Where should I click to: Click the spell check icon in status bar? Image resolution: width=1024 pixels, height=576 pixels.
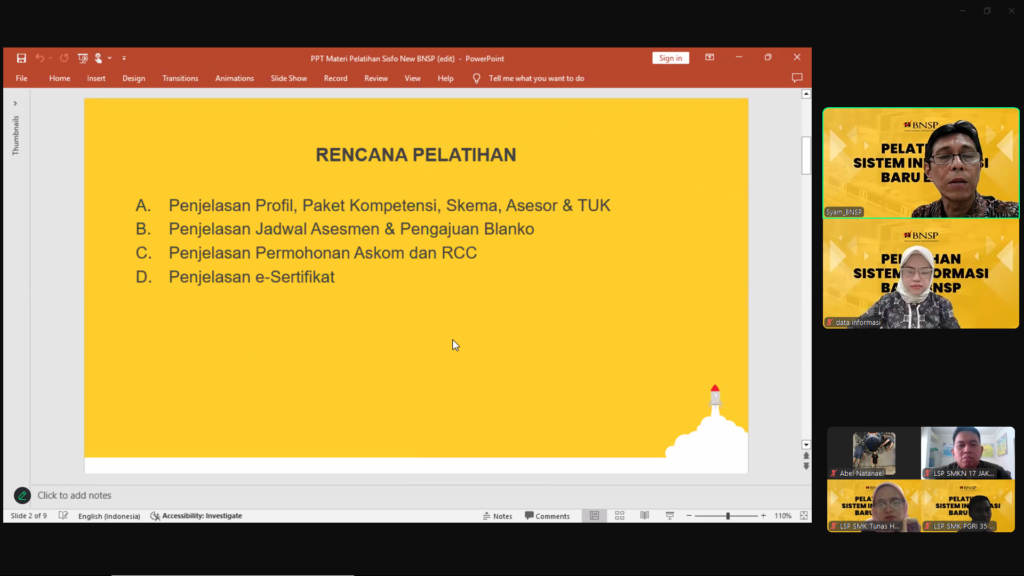point(63,516)
